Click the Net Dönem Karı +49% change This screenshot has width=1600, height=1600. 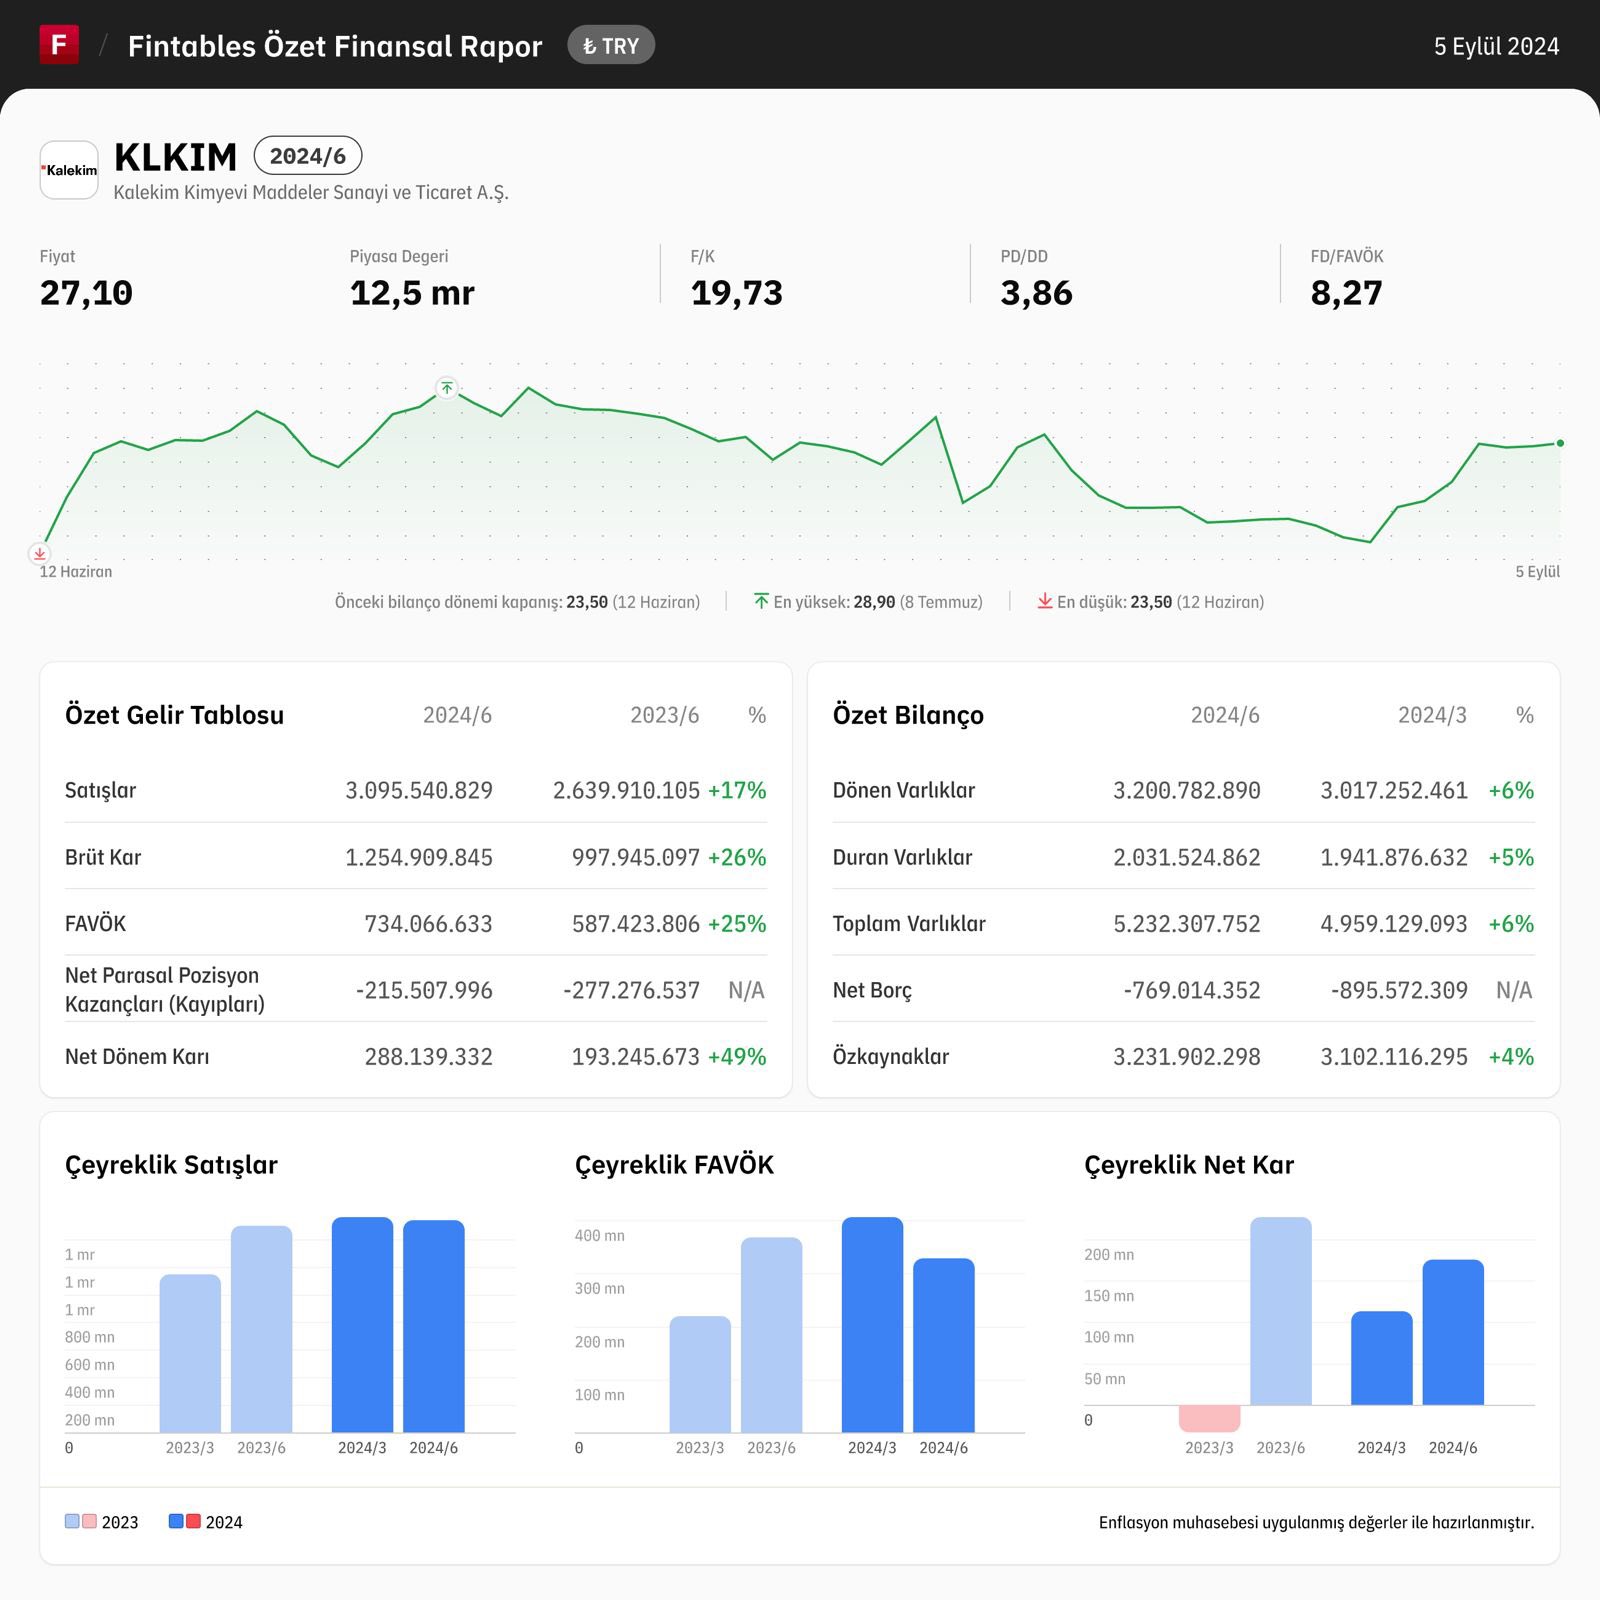pos(737,1056)
